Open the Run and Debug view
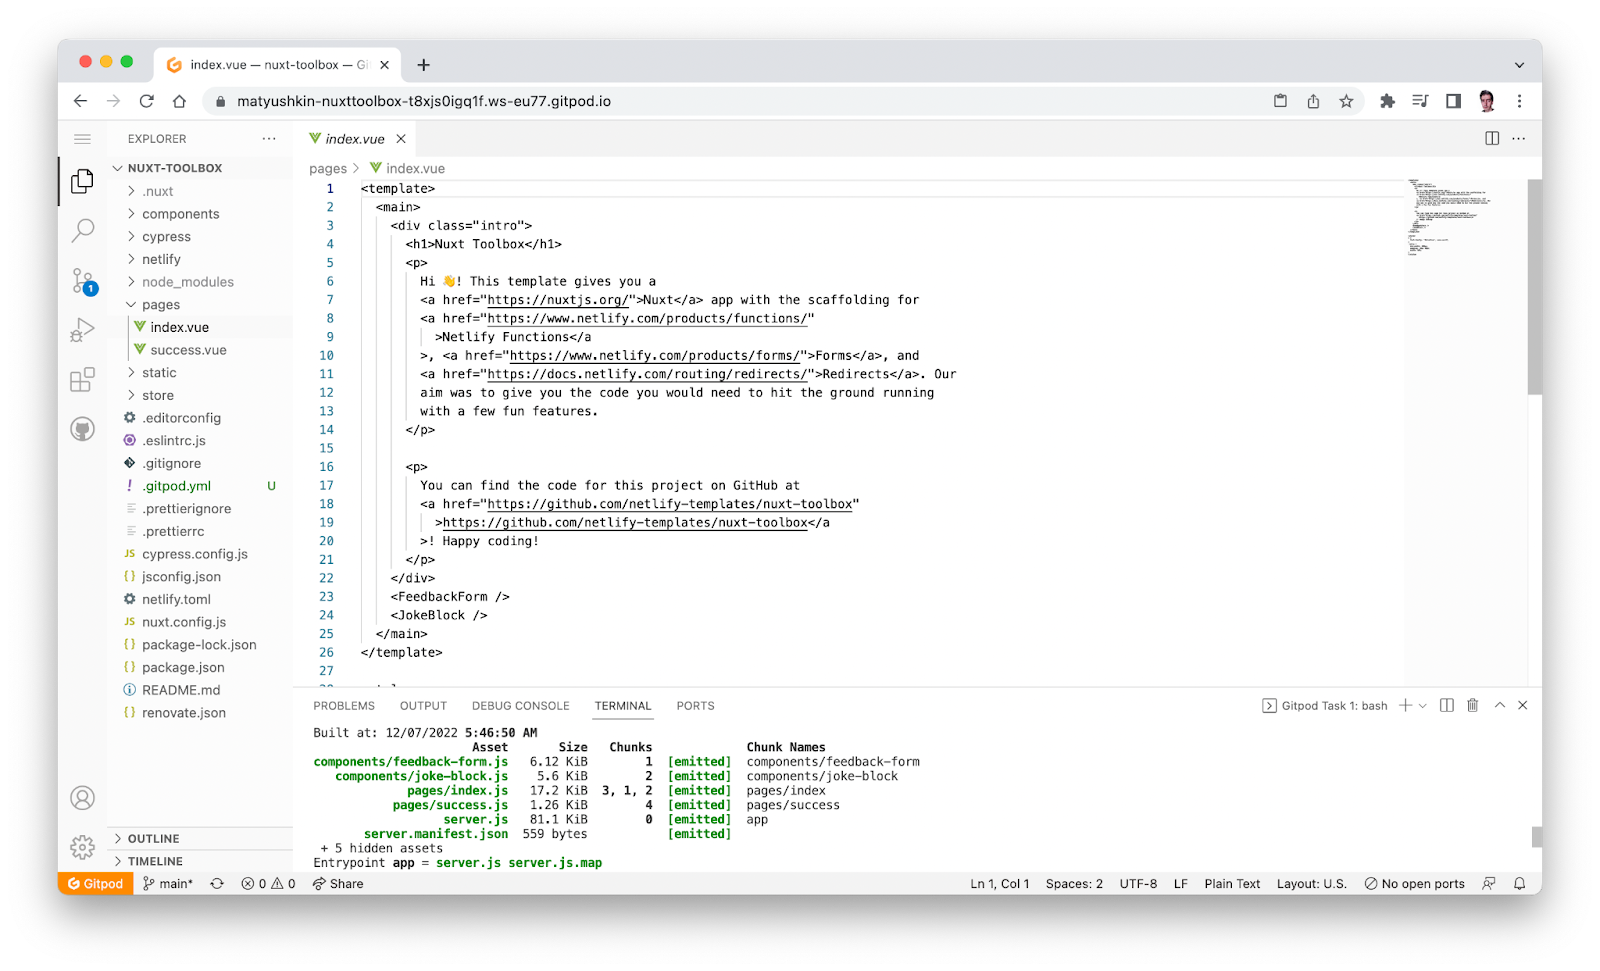1600x971 pixels. click(x=83, y=330)
